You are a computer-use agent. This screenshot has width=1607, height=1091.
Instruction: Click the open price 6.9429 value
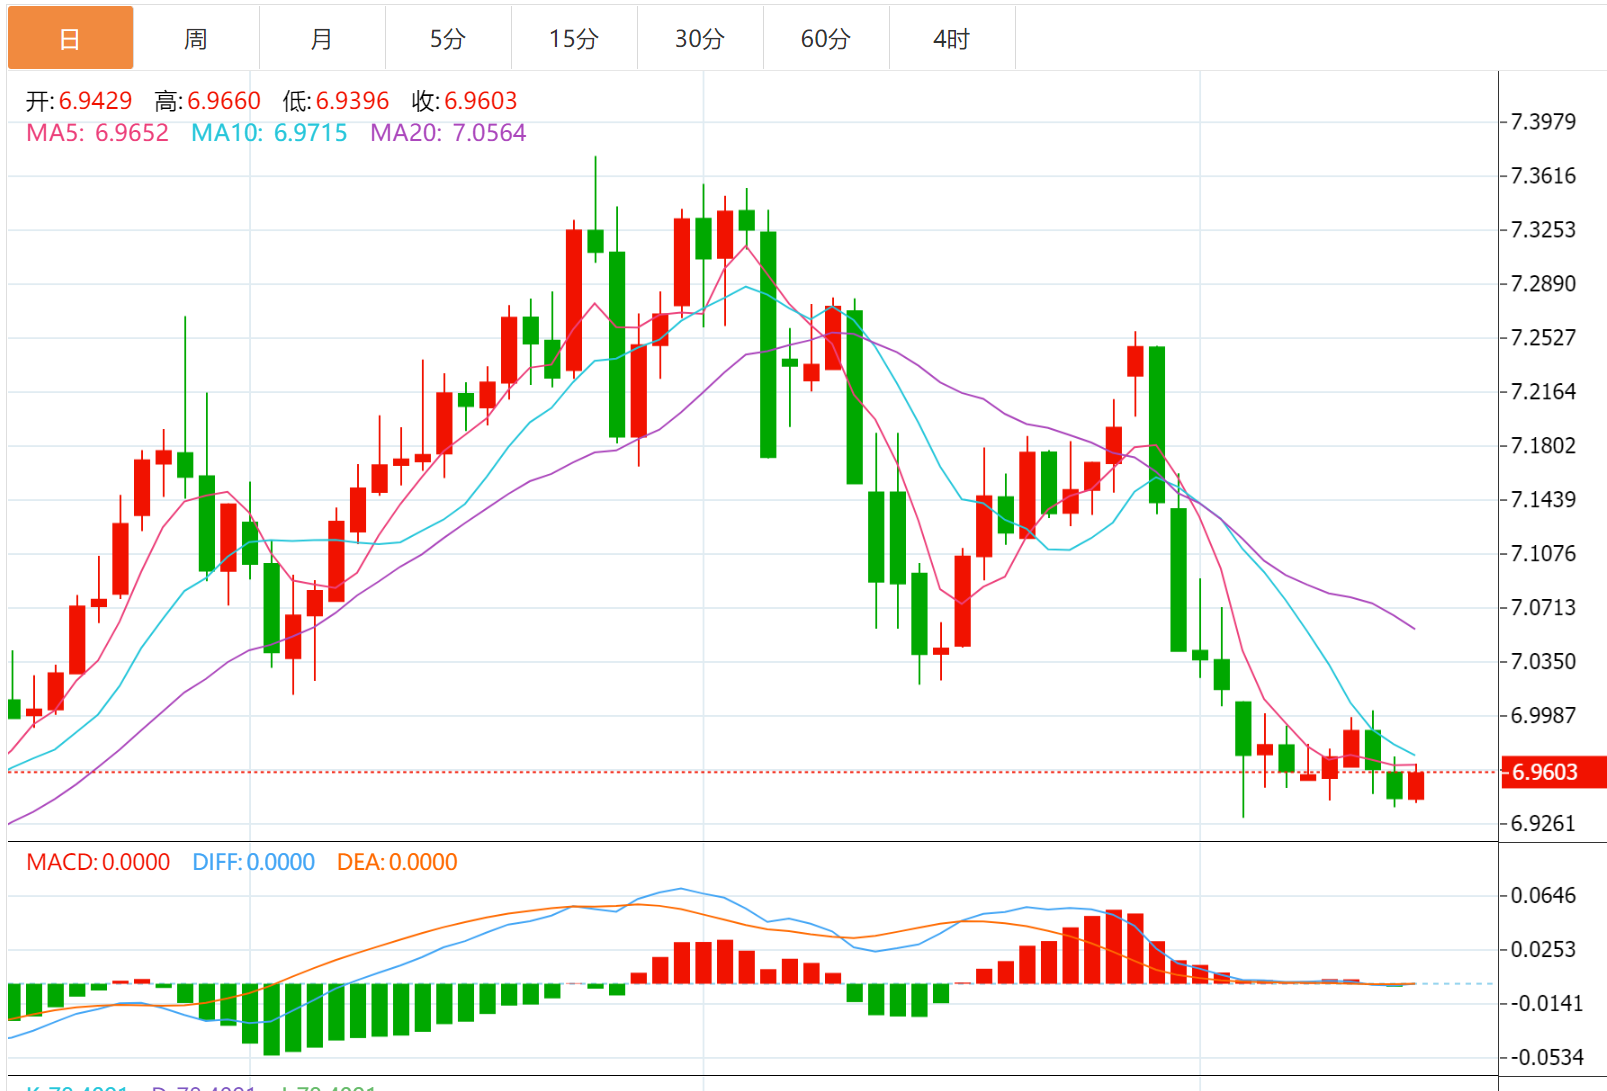pyautogui.click(x=95, y=101)
